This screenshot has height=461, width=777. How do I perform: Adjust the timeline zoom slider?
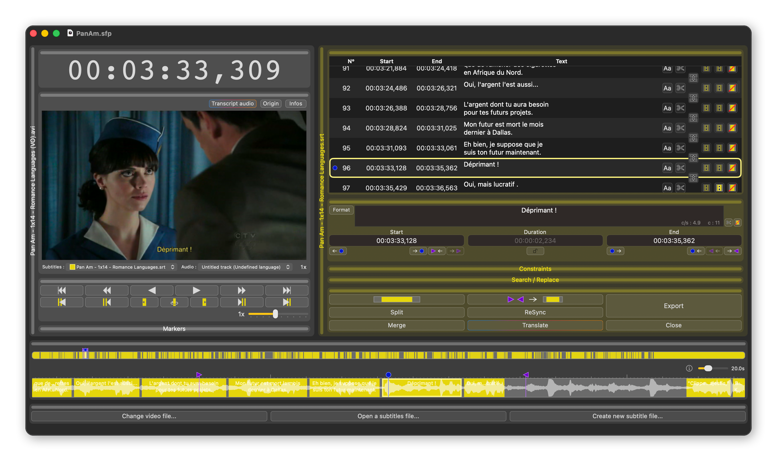tap(708, 368)
